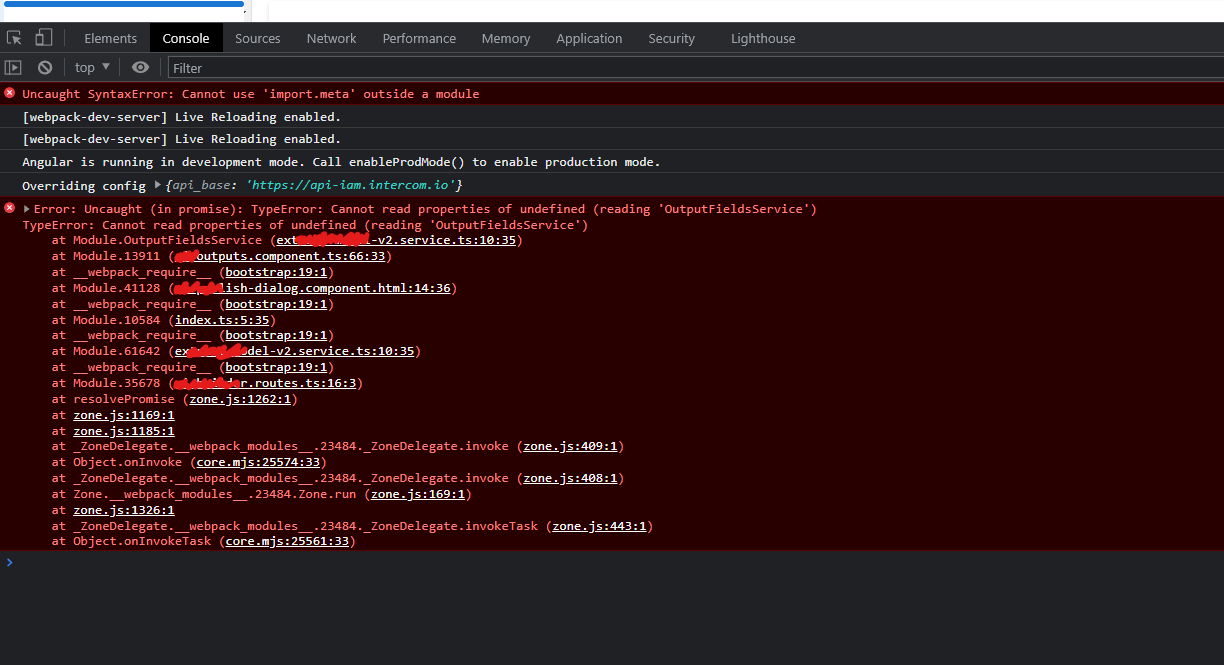Screen dimensions: 1224x665
Task: Create live expression with eye icon
Action: (140, 67)
